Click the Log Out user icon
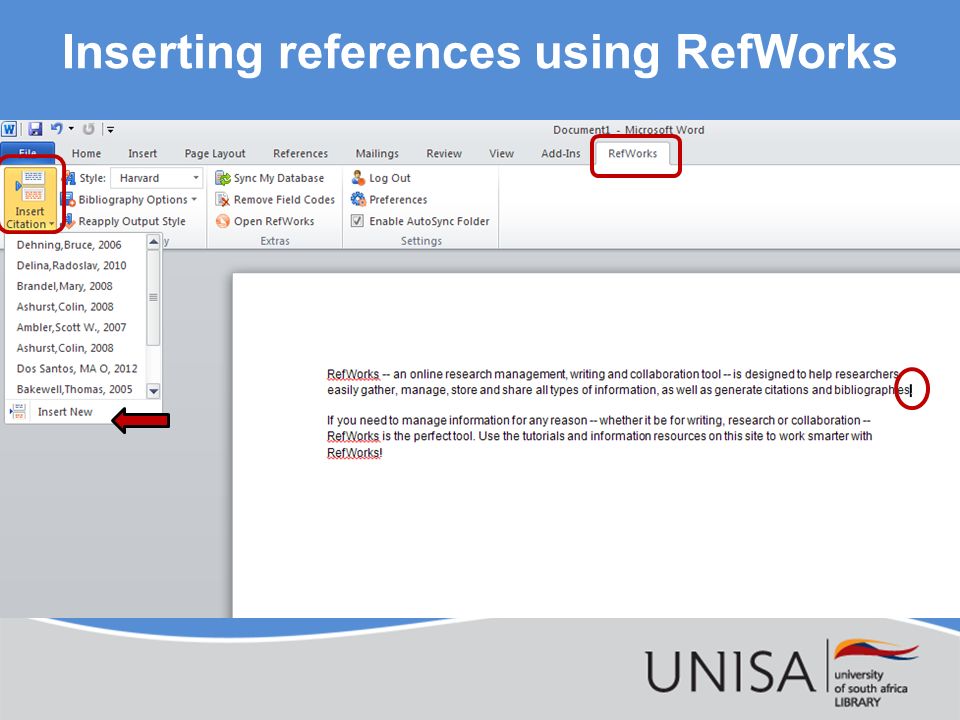 point(358,178)
